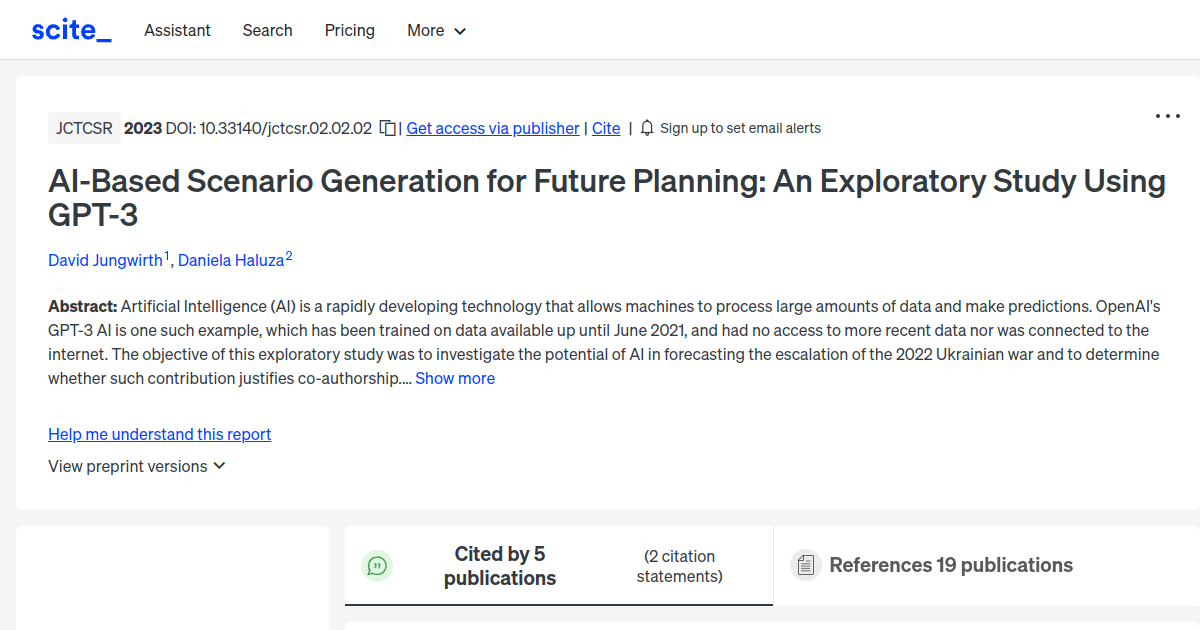Viewport: 1200px width, 630px height.
Task: Click Get access via publisher
Action: [492, 128]
